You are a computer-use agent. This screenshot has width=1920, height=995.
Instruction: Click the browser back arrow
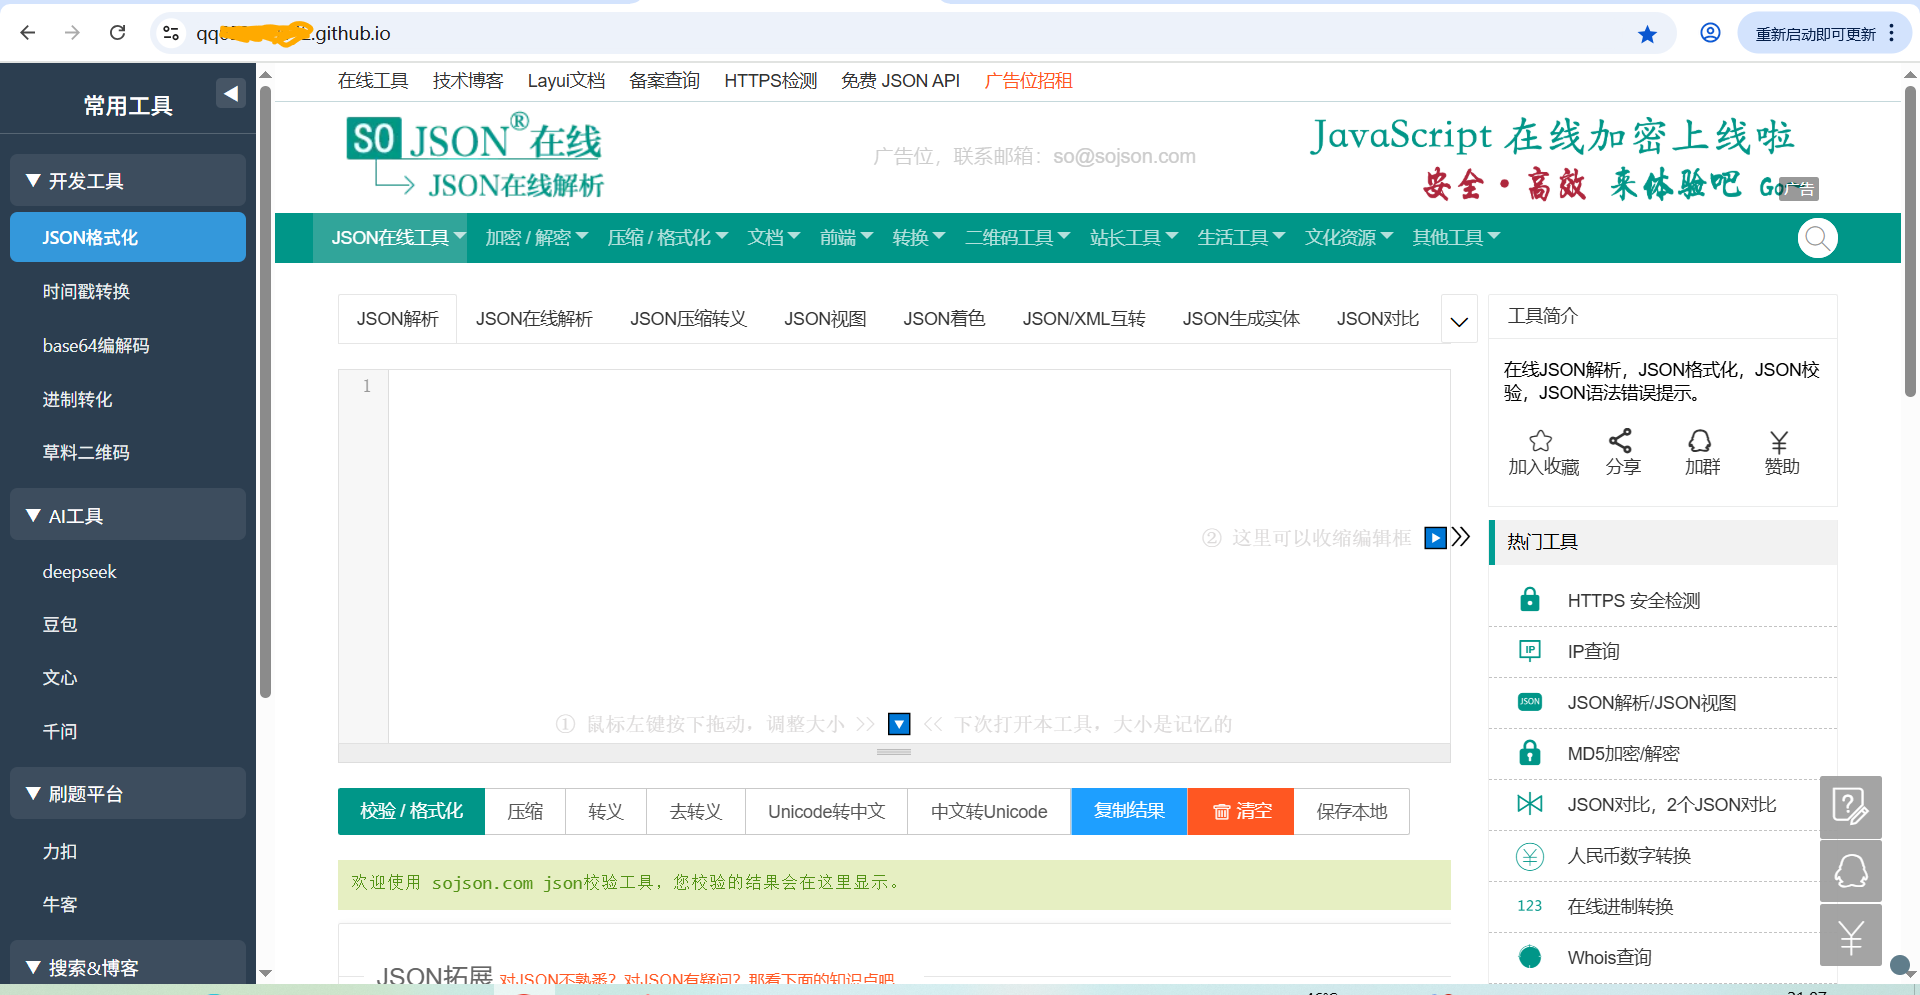coord(28,33)
